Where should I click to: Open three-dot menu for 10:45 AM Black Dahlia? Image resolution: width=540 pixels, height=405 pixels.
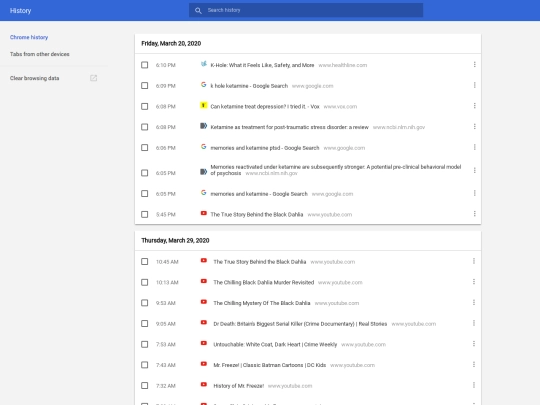point(474,261)
